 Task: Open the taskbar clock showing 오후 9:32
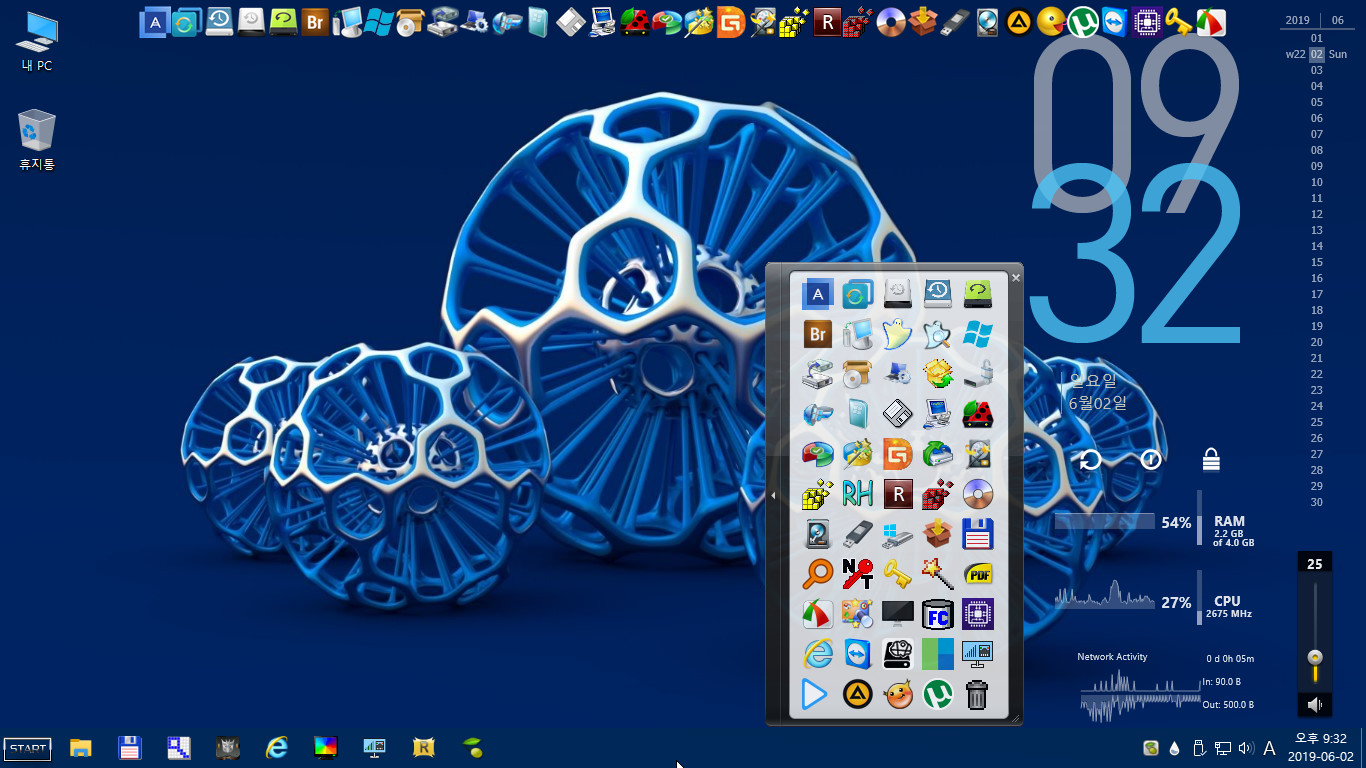tap(1321, 747)
